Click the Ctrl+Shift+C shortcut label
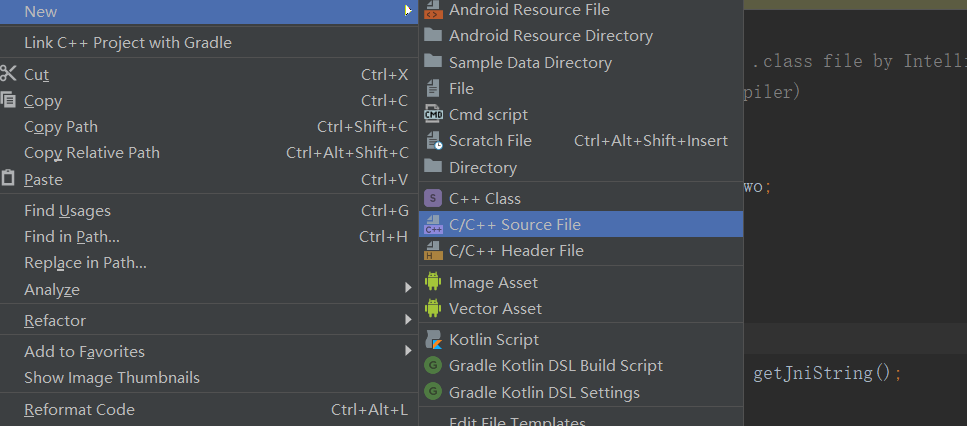Screen dimensions: 967x426 click(363, 126)
